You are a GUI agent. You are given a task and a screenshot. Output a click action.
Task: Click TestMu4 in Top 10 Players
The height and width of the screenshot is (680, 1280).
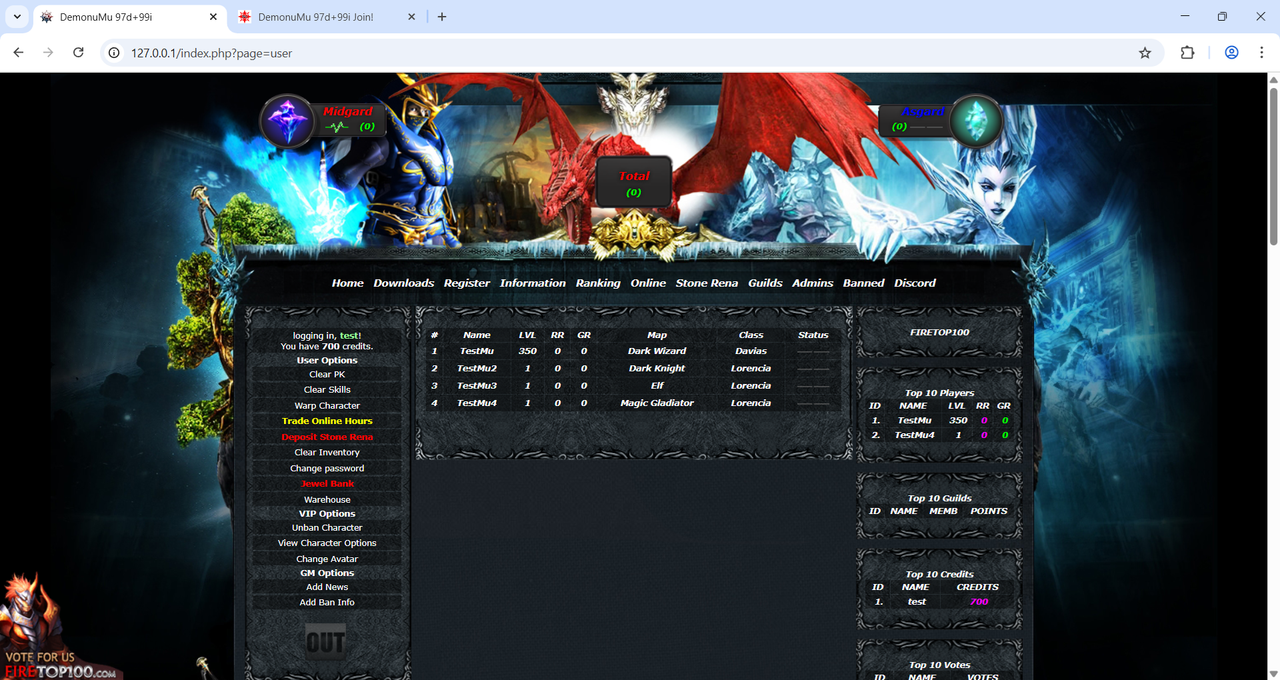(x=914, y=436)
